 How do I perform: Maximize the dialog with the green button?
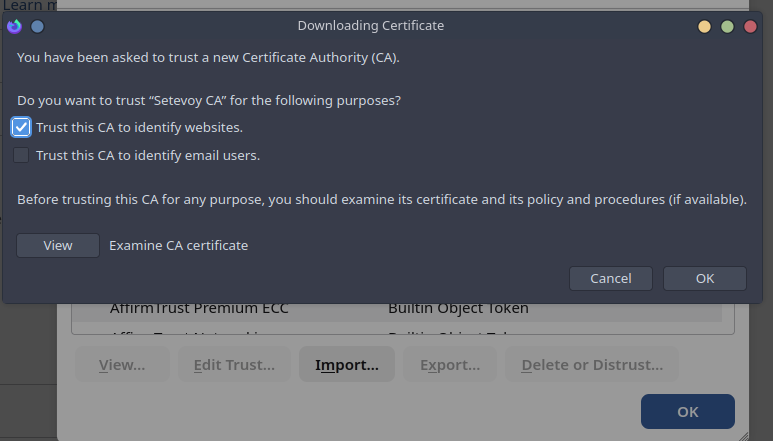(727, 26)
